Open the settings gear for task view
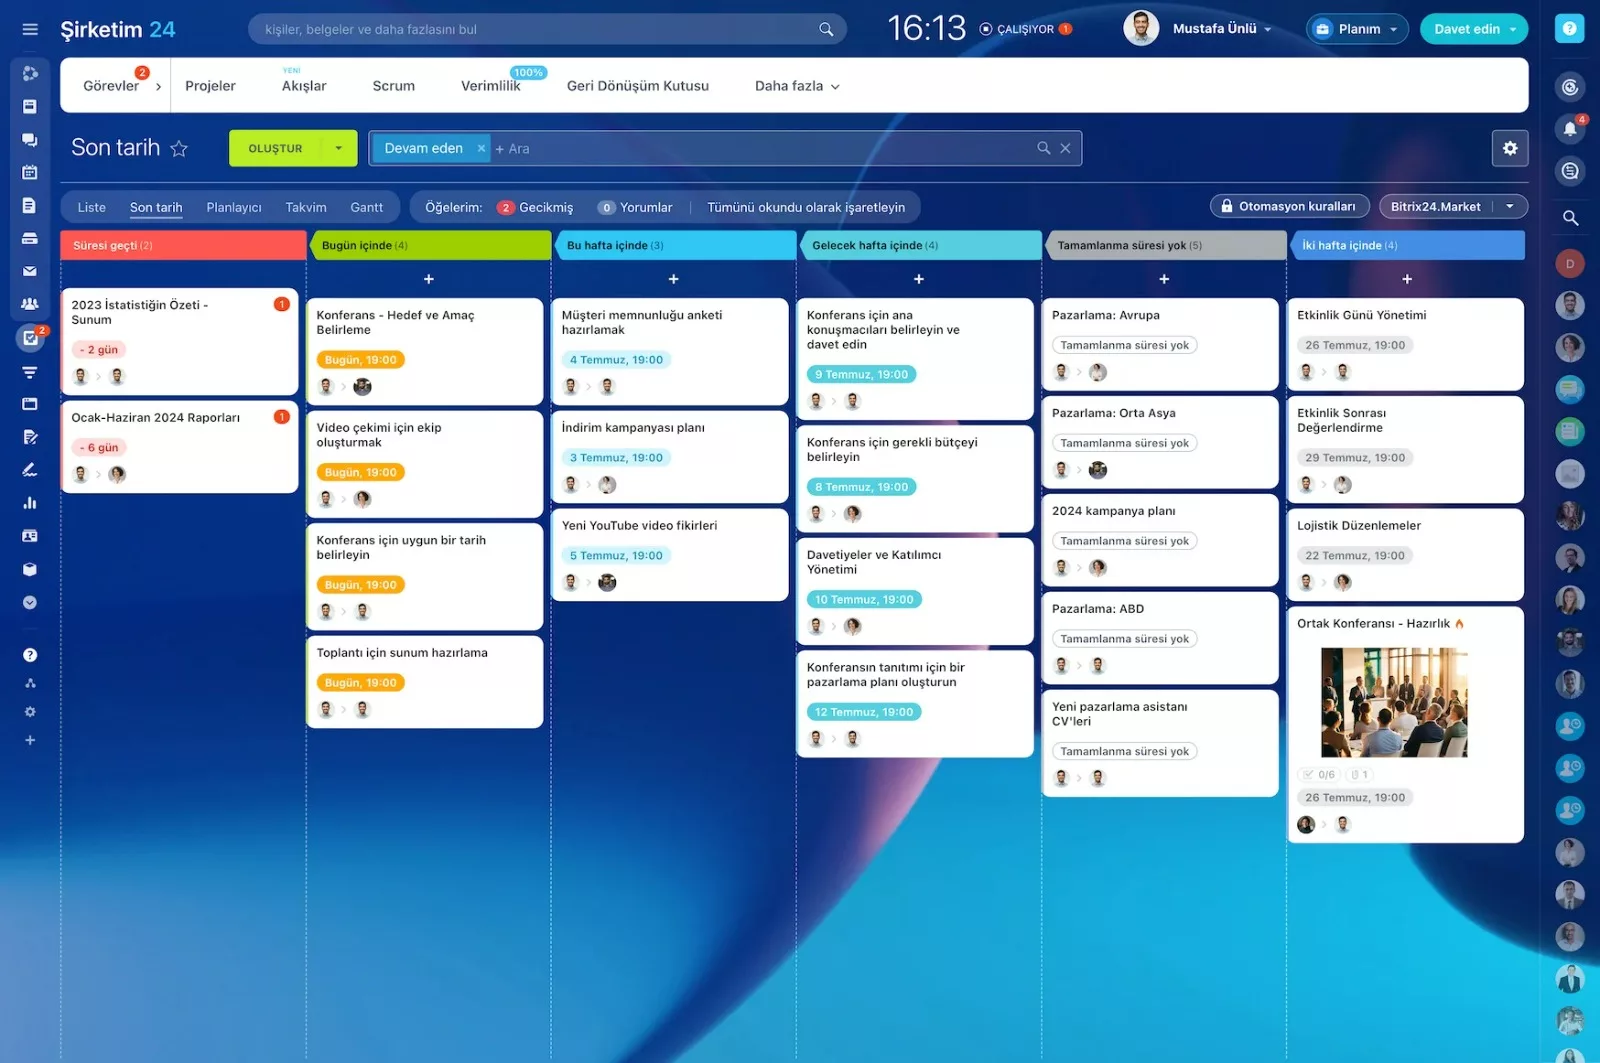1600x1063 pixels. [1509, 148]
